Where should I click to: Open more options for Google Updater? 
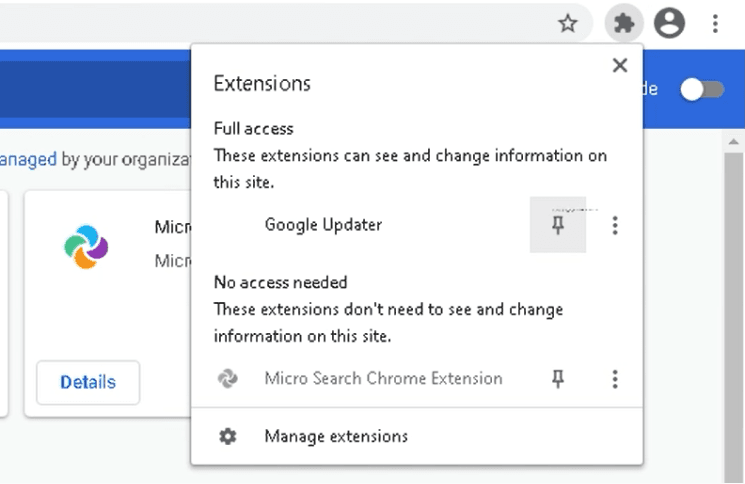click(615, 226)
